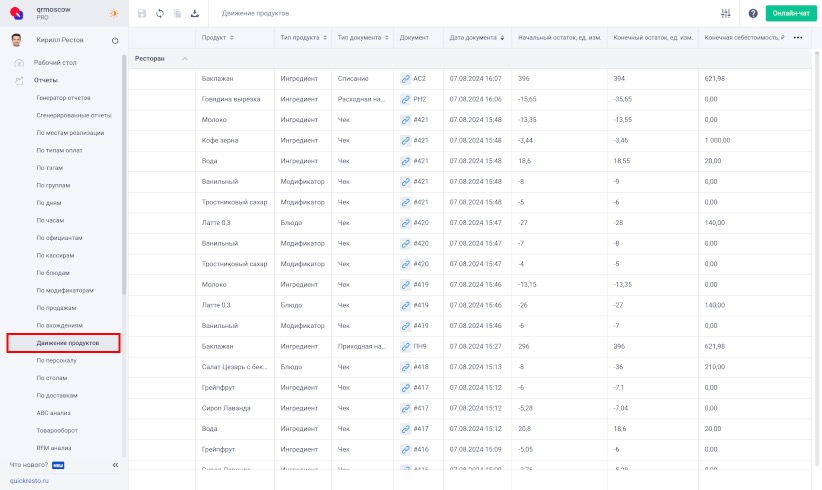Open По официантам report
Screen dimensions: 822x490
pos(59,238)
